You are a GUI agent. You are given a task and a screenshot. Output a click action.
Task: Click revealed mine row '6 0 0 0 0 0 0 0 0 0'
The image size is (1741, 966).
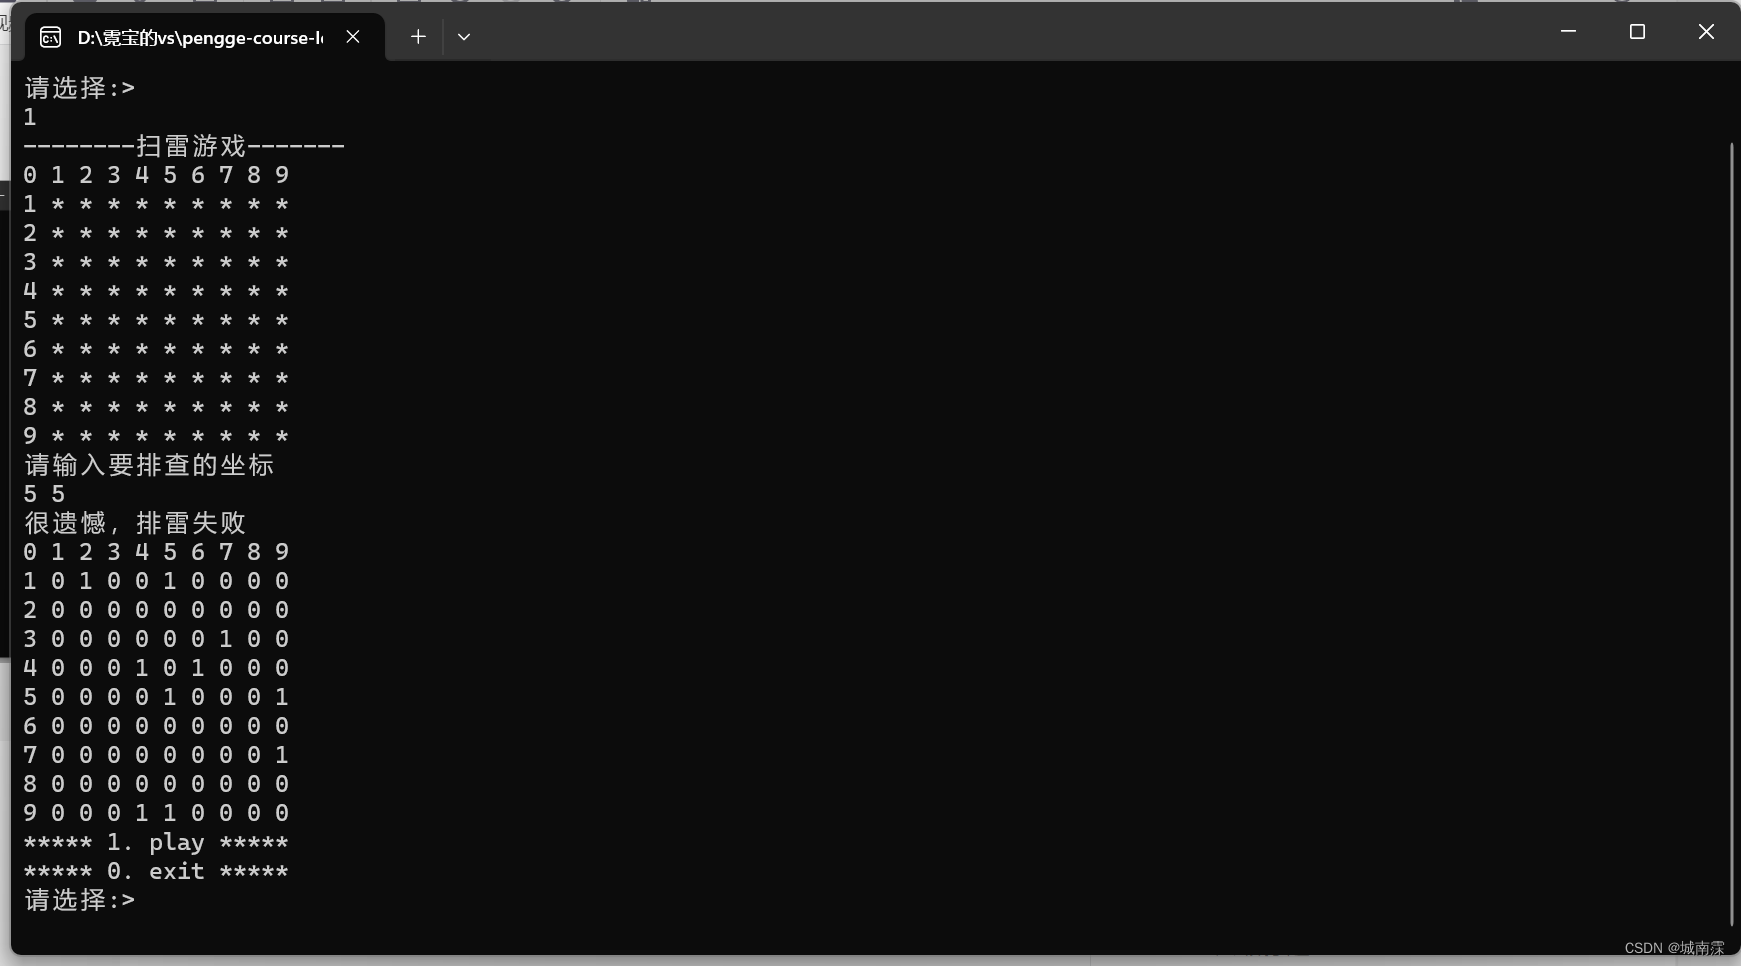156,726
